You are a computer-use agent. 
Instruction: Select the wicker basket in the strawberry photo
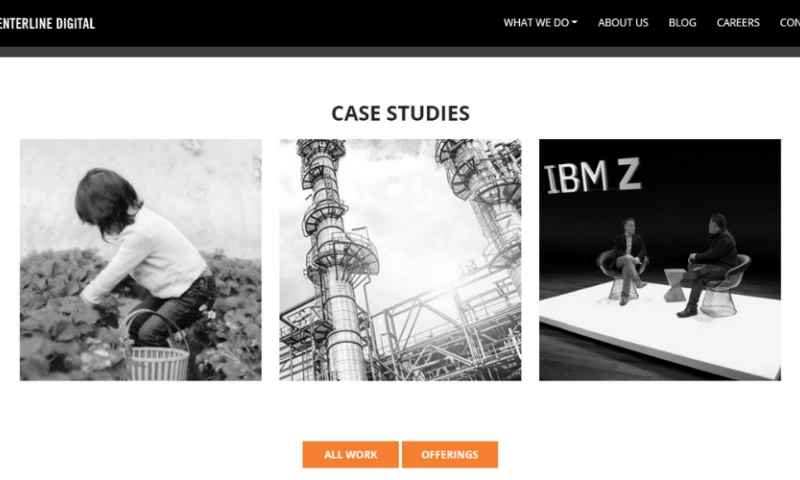156,348
